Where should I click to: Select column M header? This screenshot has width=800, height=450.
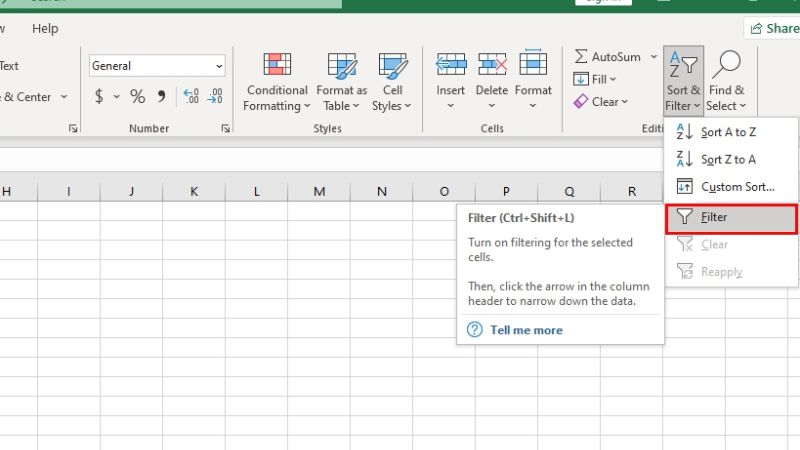[x=319, y=191]
